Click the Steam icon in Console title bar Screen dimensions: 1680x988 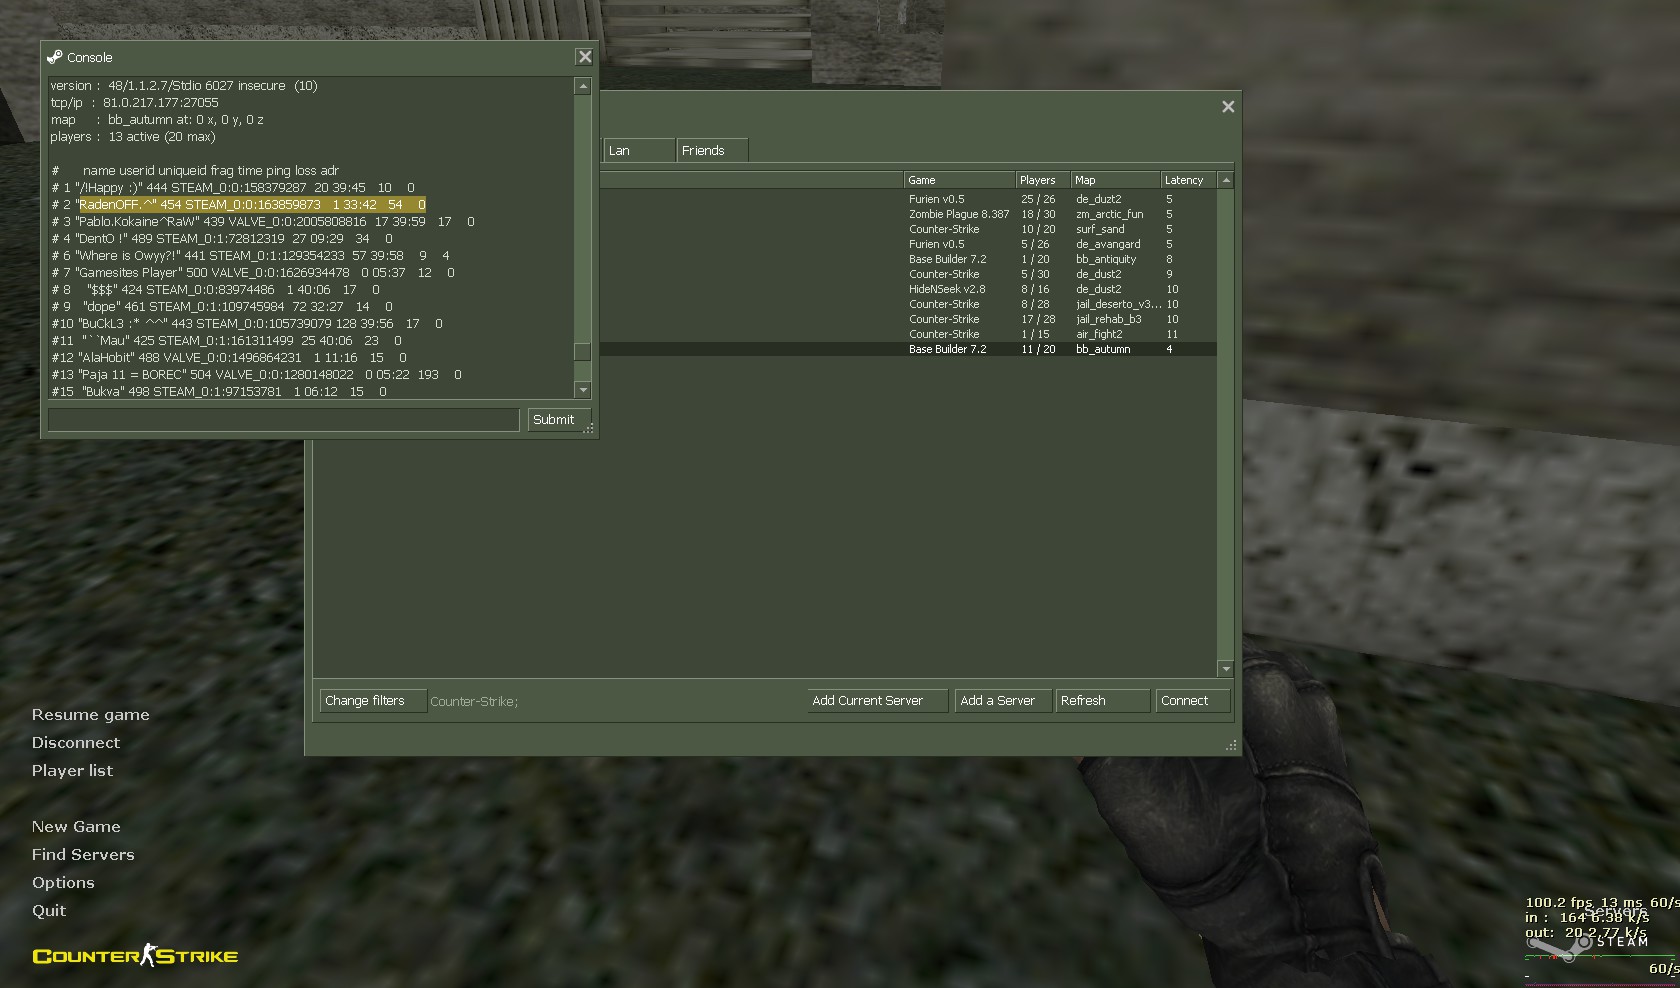coord(55,57)
